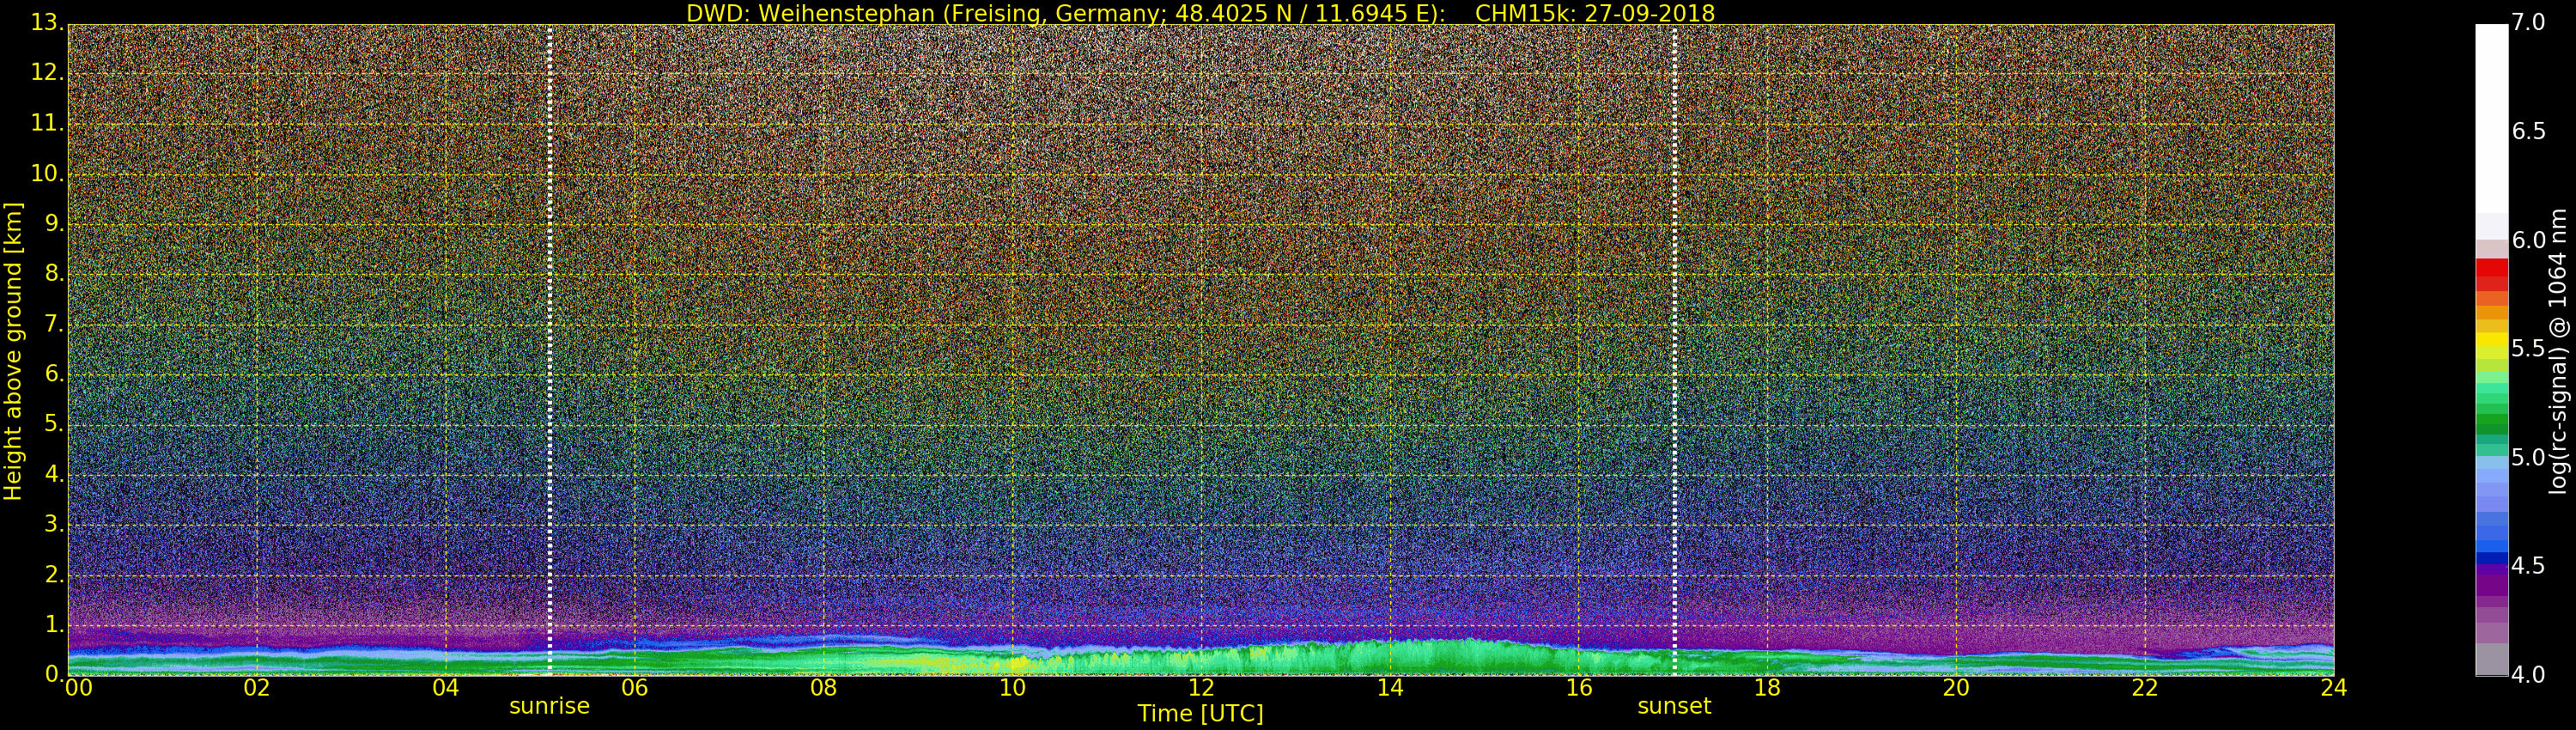
Task: Click the '6.5' colorbar tick label
Action: (2528, 132)
